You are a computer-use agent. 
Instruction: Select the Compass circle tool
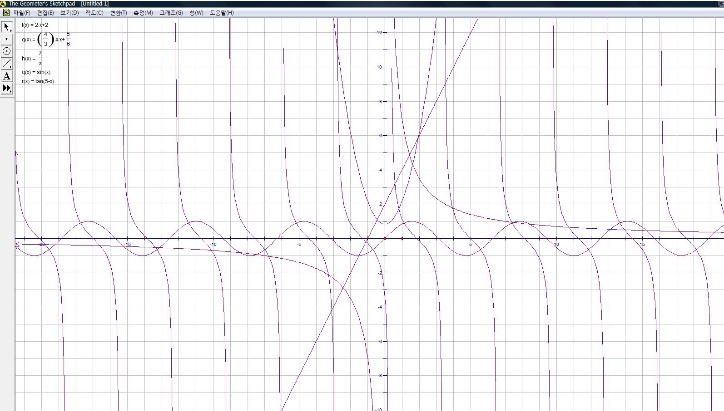pyautogui.click(x=6, y=51)
